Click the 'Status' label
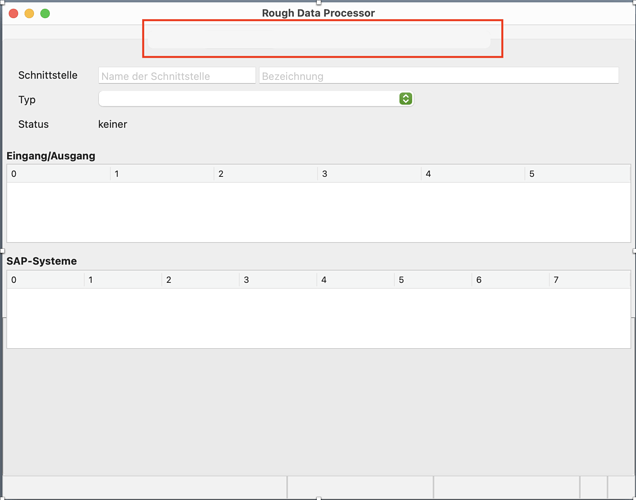 pyautogui.click(x=33, y=124)
